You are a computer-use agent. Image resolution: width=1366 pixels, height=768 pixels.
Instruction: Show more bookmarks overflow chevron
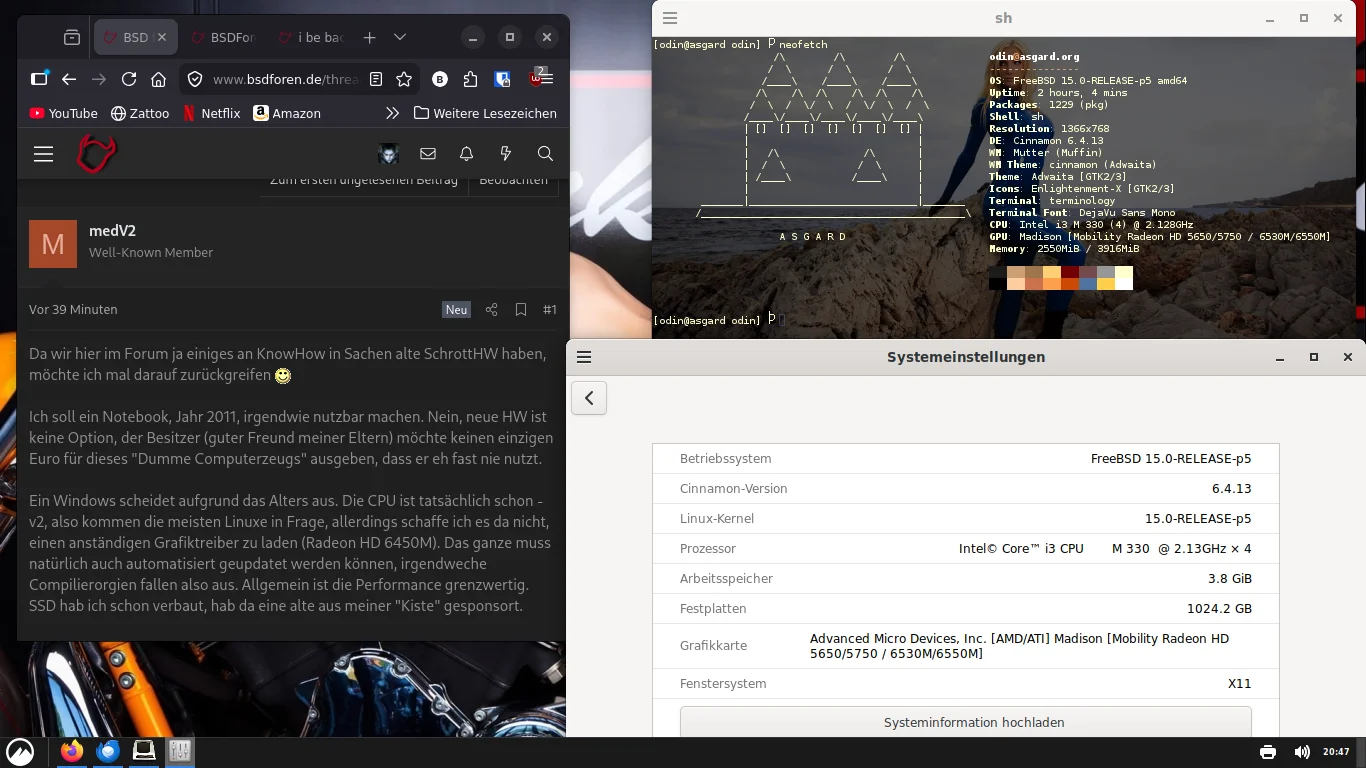[x=392, y=113]
